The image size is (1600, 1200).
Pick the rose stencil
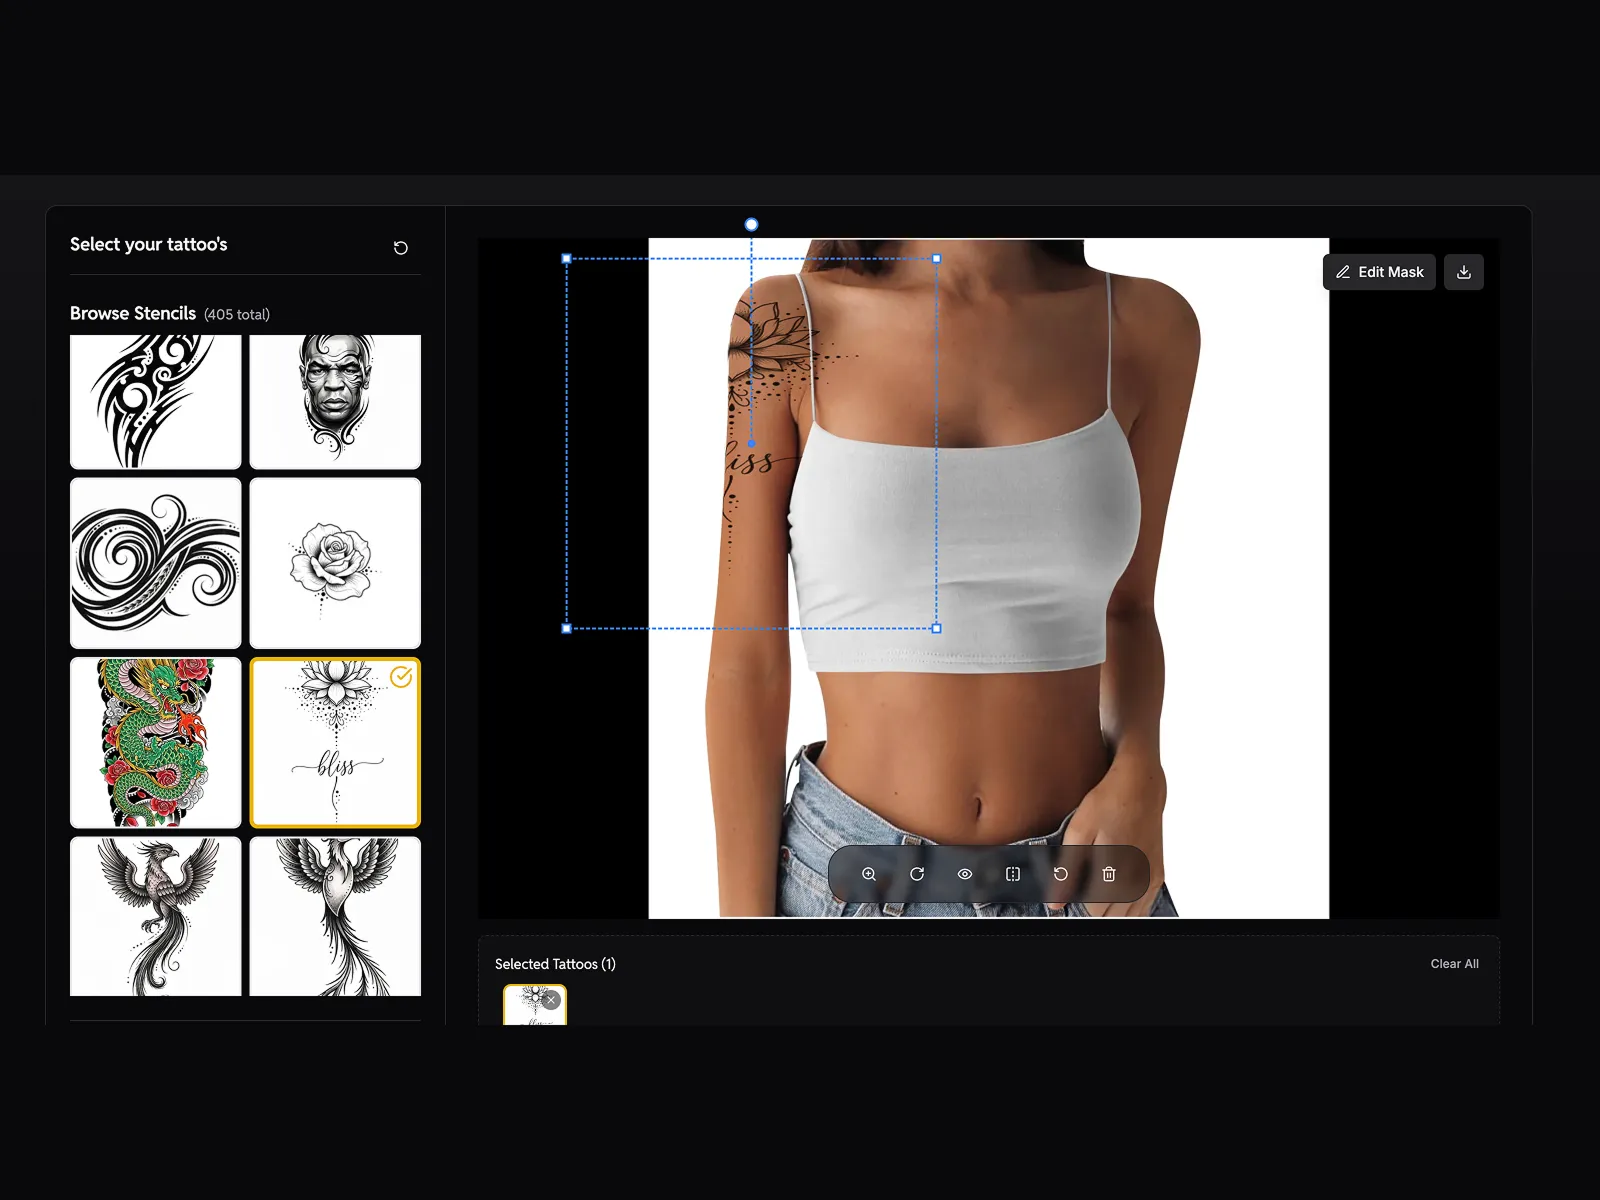335,563
